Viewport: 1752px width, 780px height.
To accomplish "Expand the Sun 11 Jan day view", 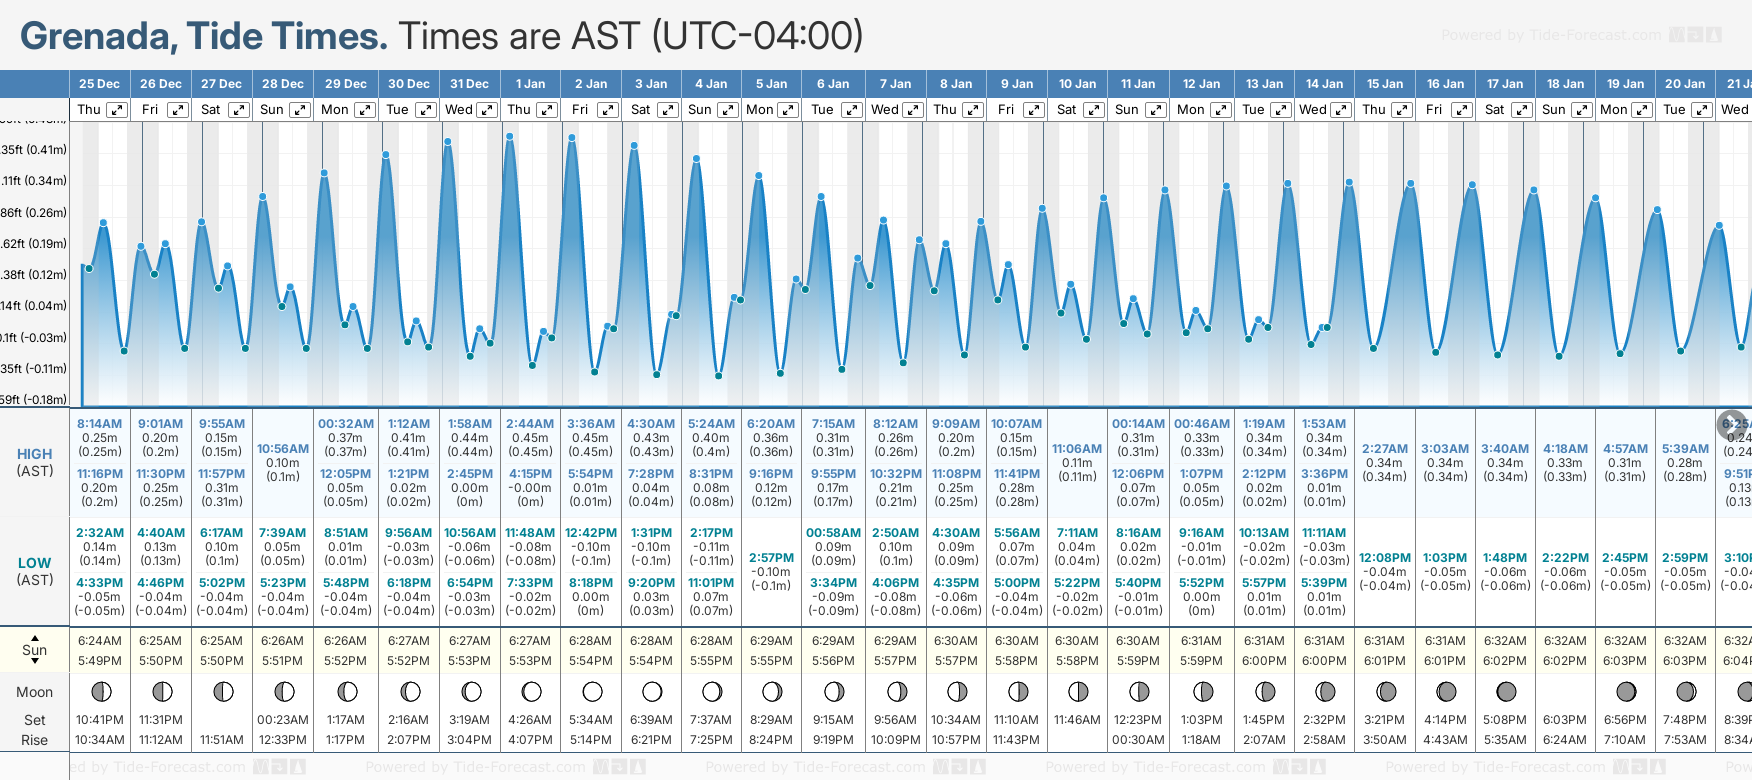I will pos(1155,110).
